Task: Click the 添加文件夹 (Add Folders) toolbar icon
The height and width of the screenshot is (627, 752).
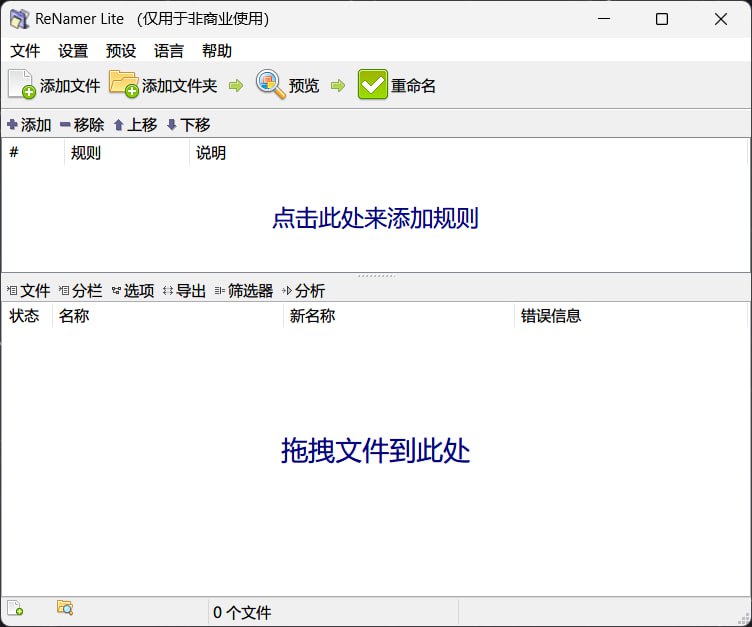Action: [x=124, y=84]
